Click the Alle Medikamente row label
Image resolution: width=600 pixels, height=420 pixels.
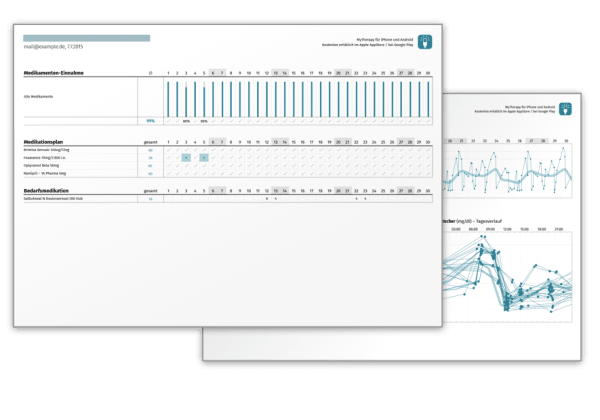[x=38, y=97]
